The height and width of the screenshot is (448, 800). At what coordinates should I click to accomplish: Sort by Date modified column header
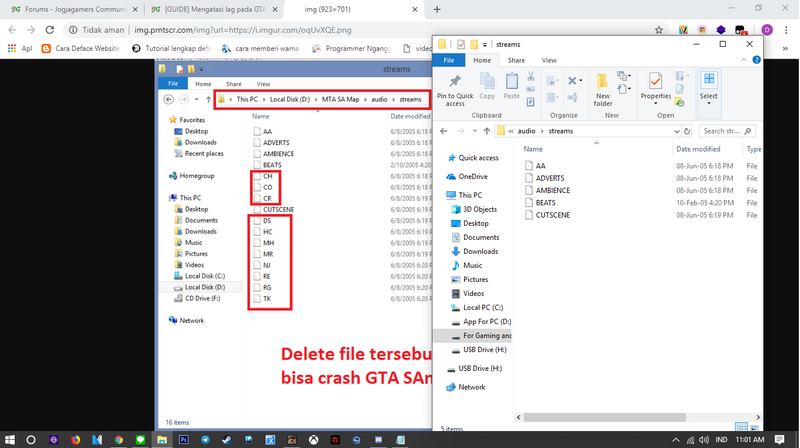pos(698,149)
